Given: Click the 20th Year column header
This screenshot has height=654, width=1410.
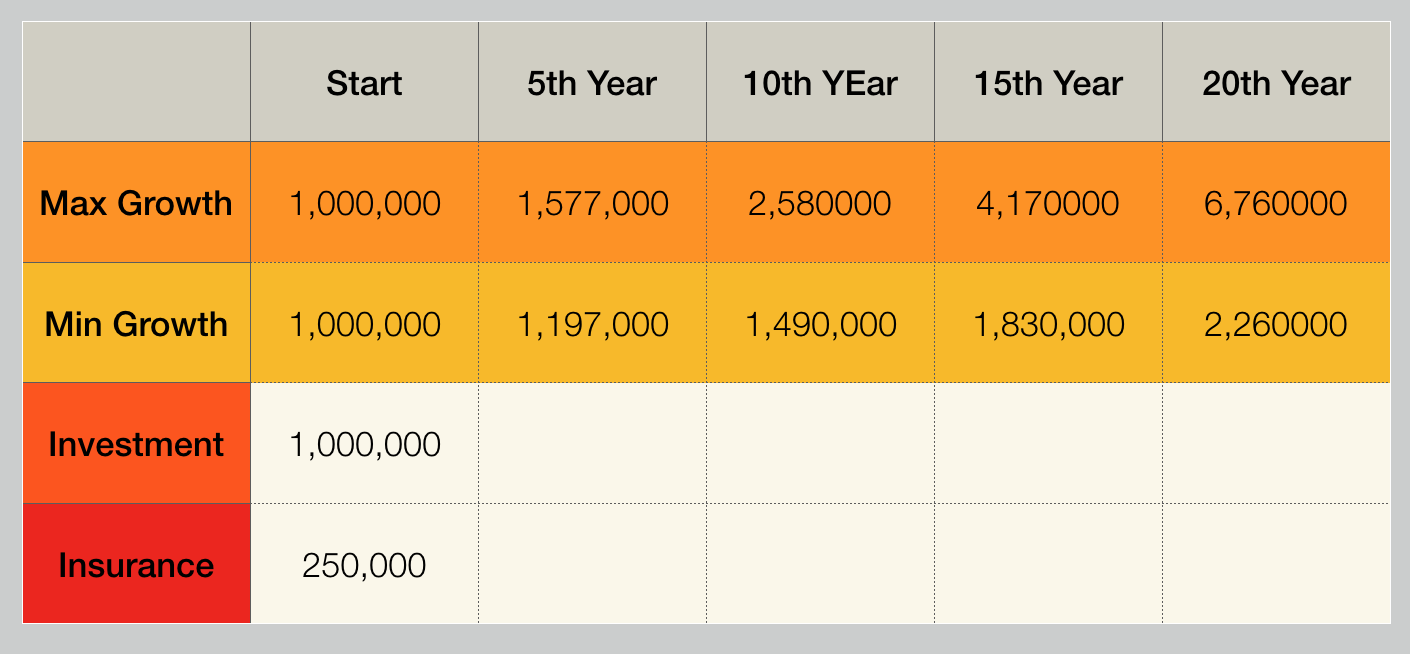Looking at the screenshot, I should [x=1276, y=83].
